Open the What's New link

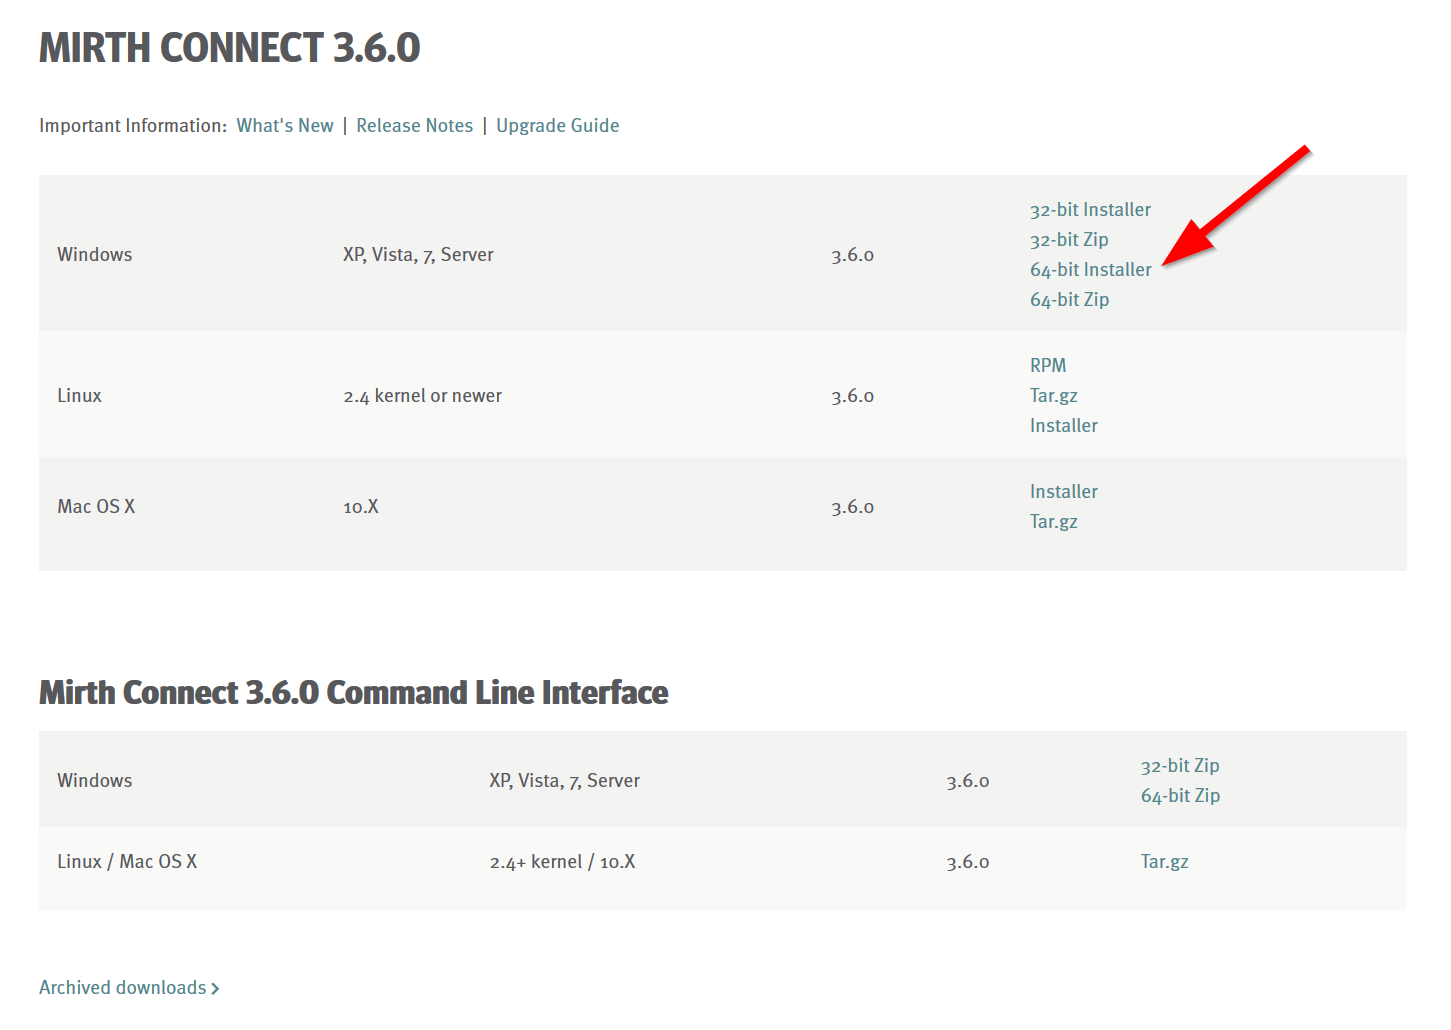(x=285, y=126)
